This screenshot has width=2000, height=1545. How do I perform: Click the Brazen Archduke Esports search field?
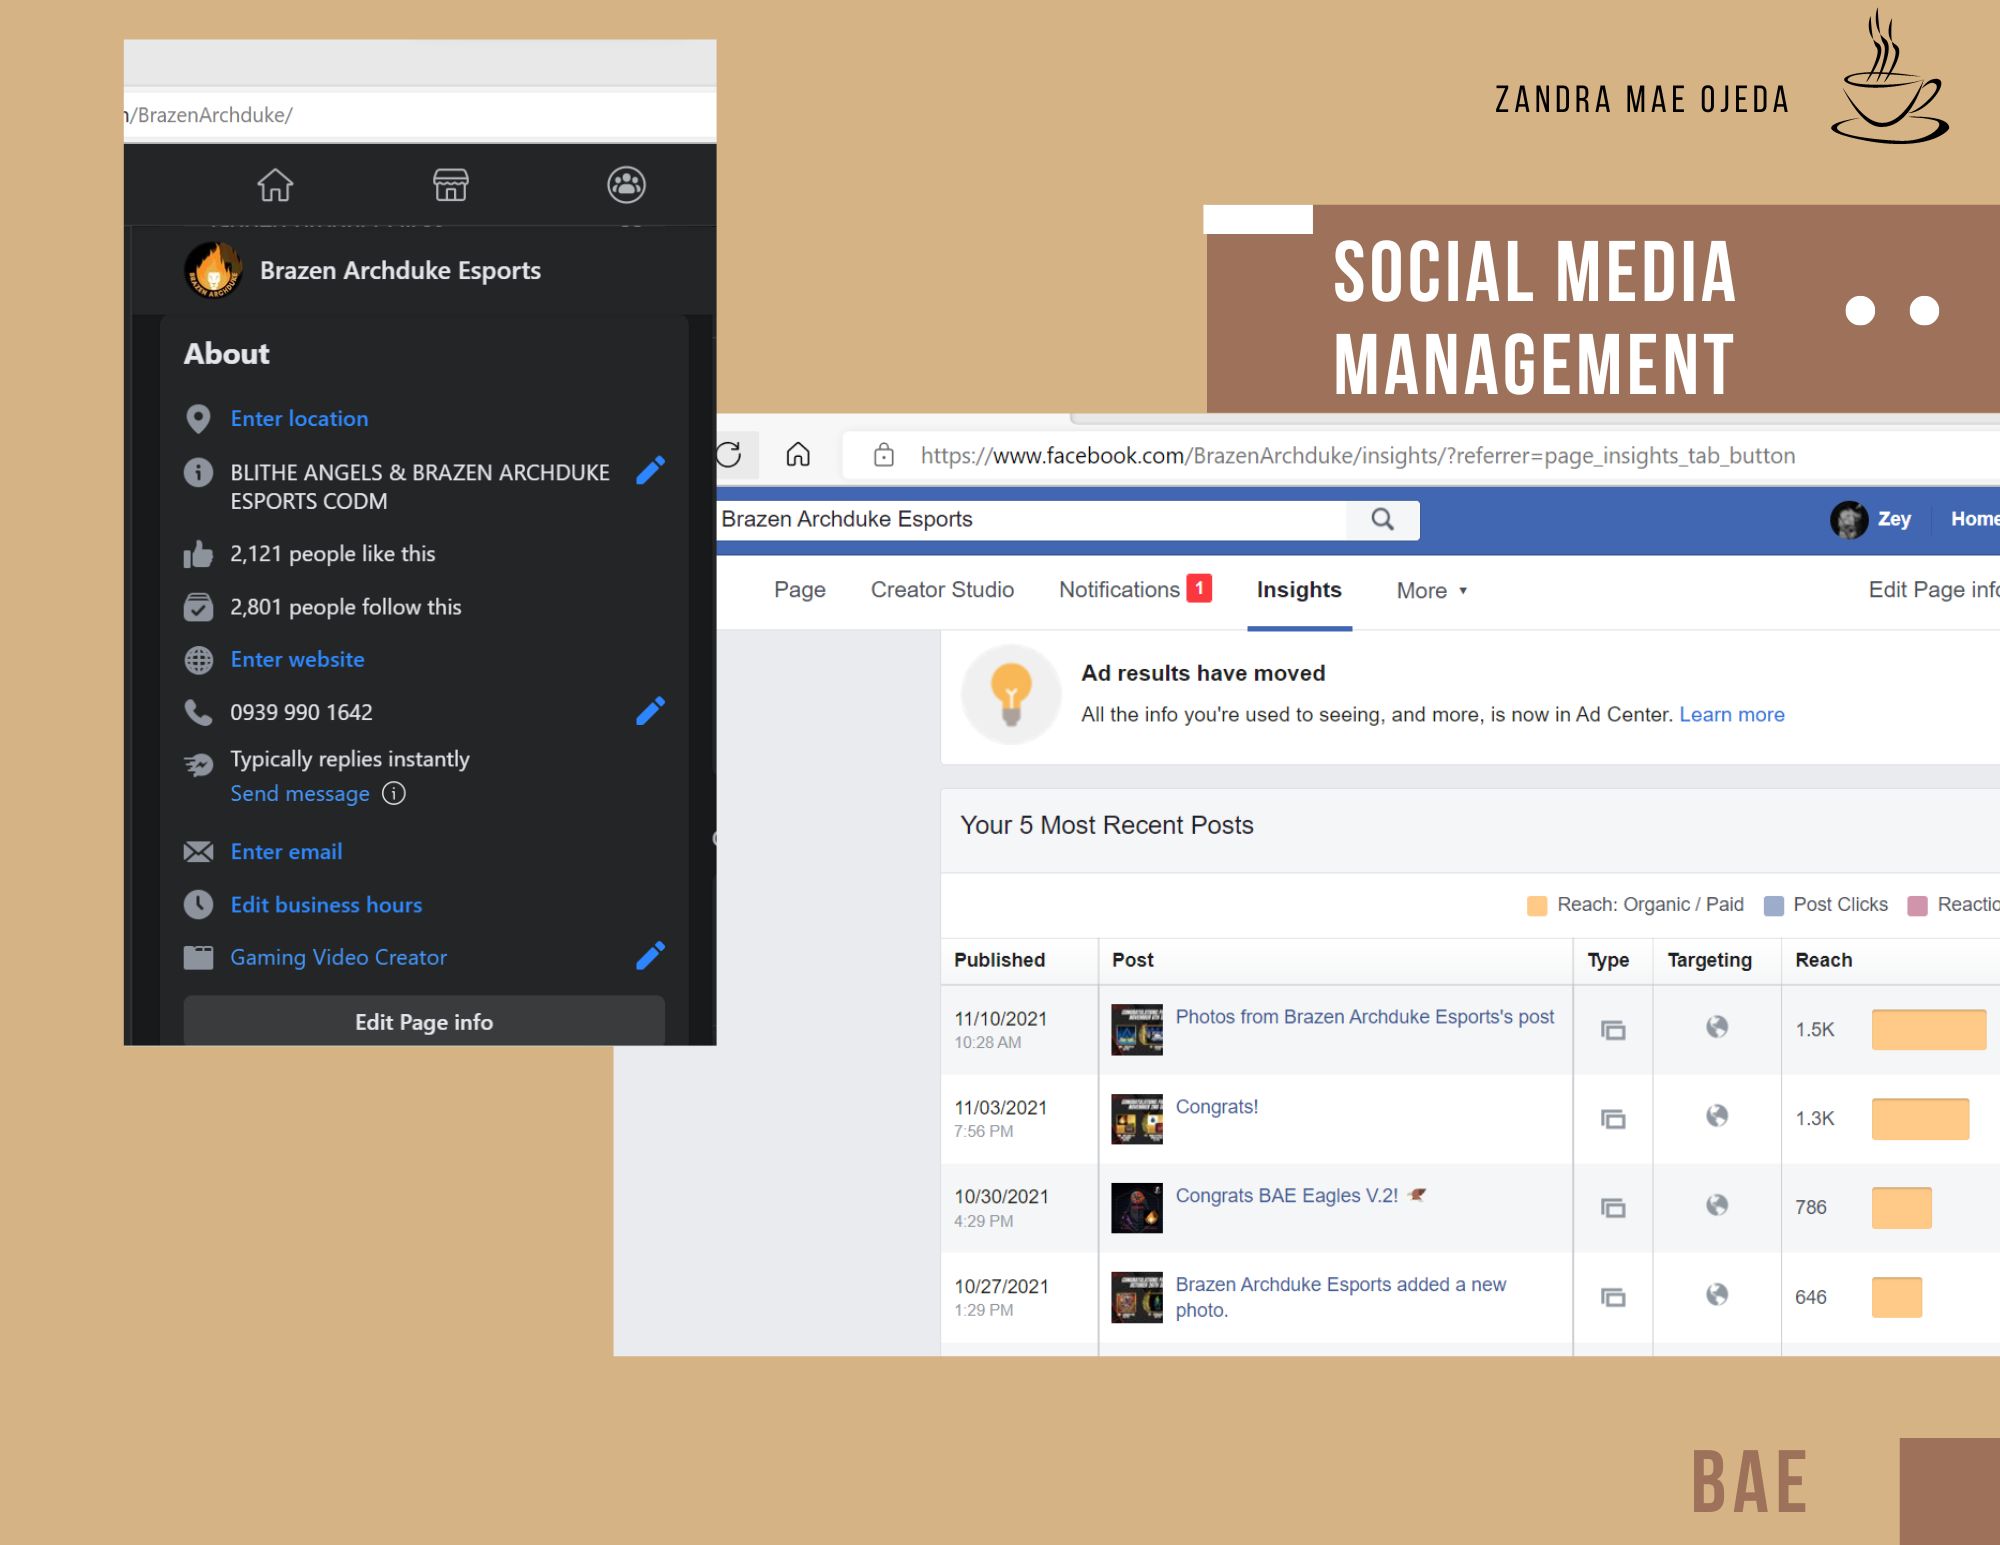pos(1030,519)
